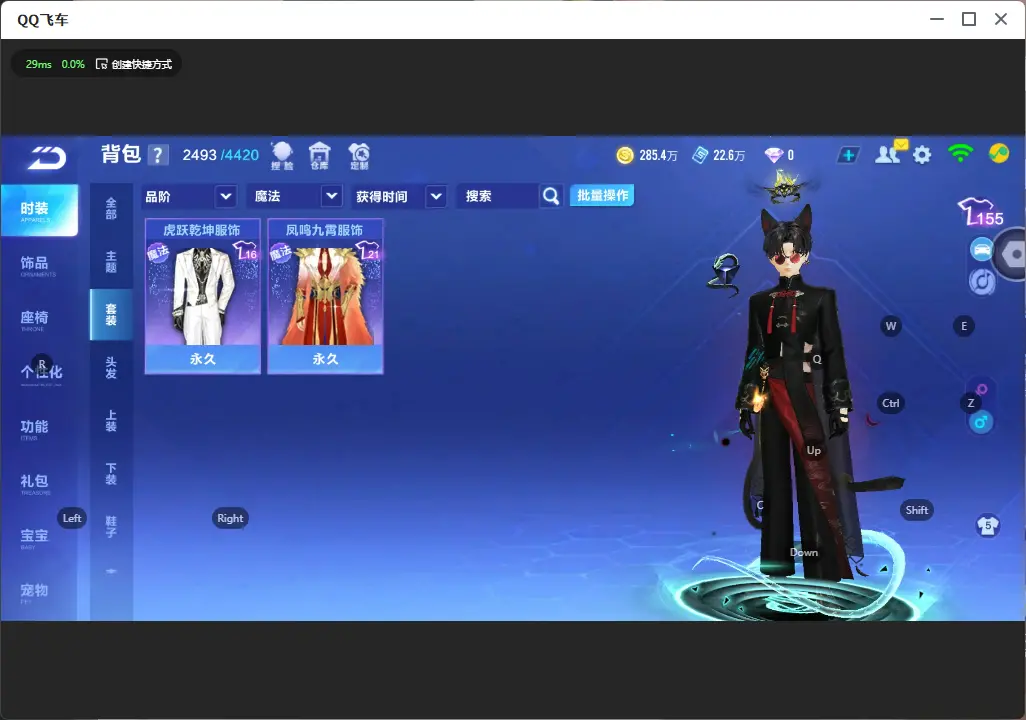This screenshot has height=720, width=1026.
Task: Run search with the magnifier icon
Action: [551, 196]
